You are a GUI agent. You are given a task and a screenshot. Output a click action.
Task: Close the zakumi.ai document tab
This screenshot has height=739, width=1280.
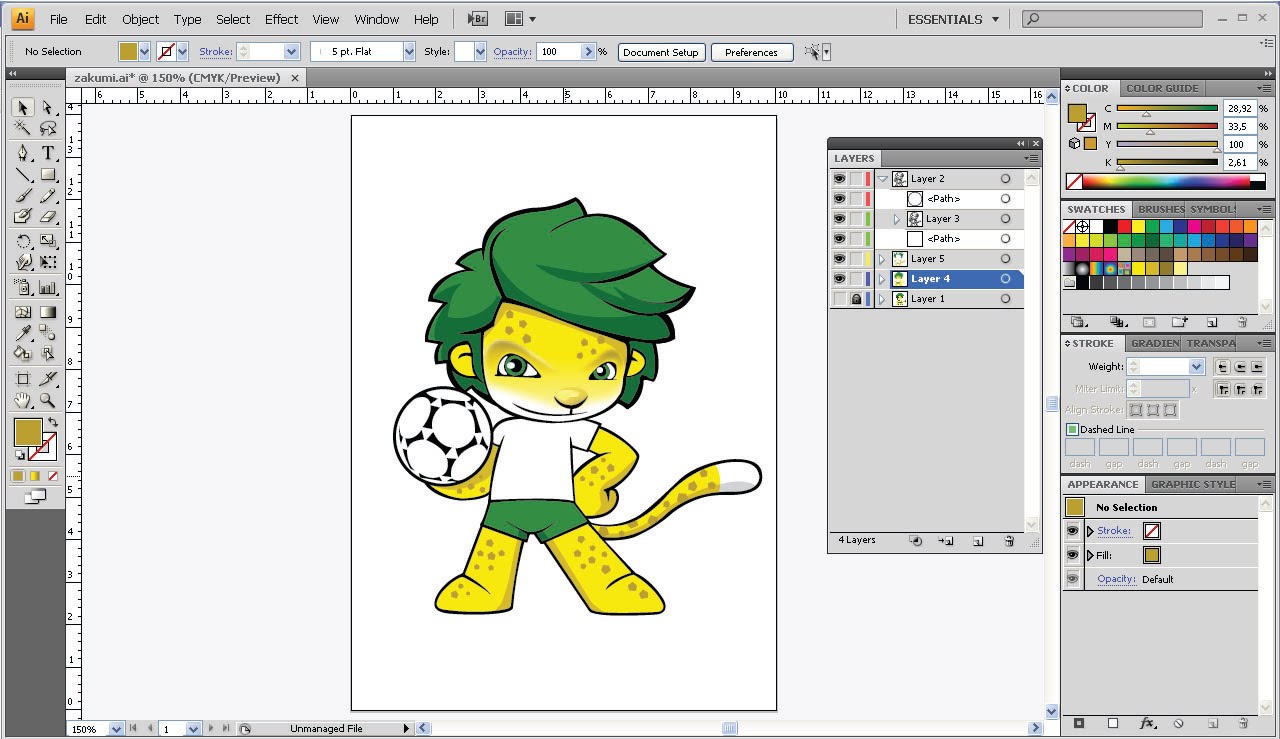pos(295,78)
